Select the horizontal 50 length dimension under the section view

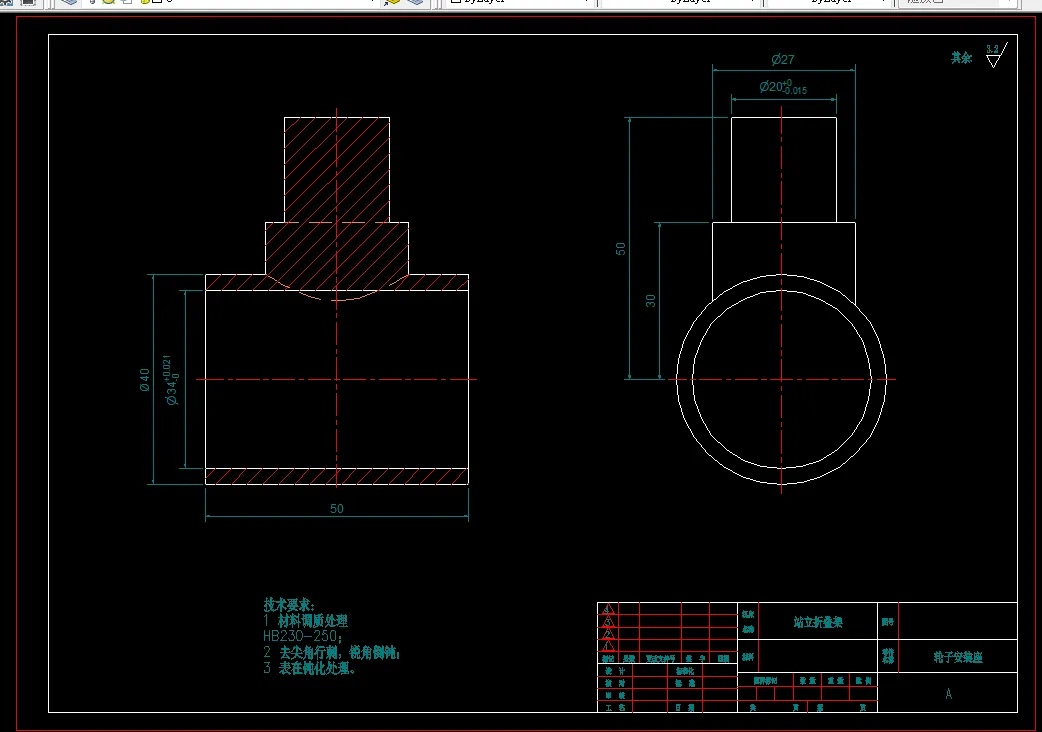[337, 509]
